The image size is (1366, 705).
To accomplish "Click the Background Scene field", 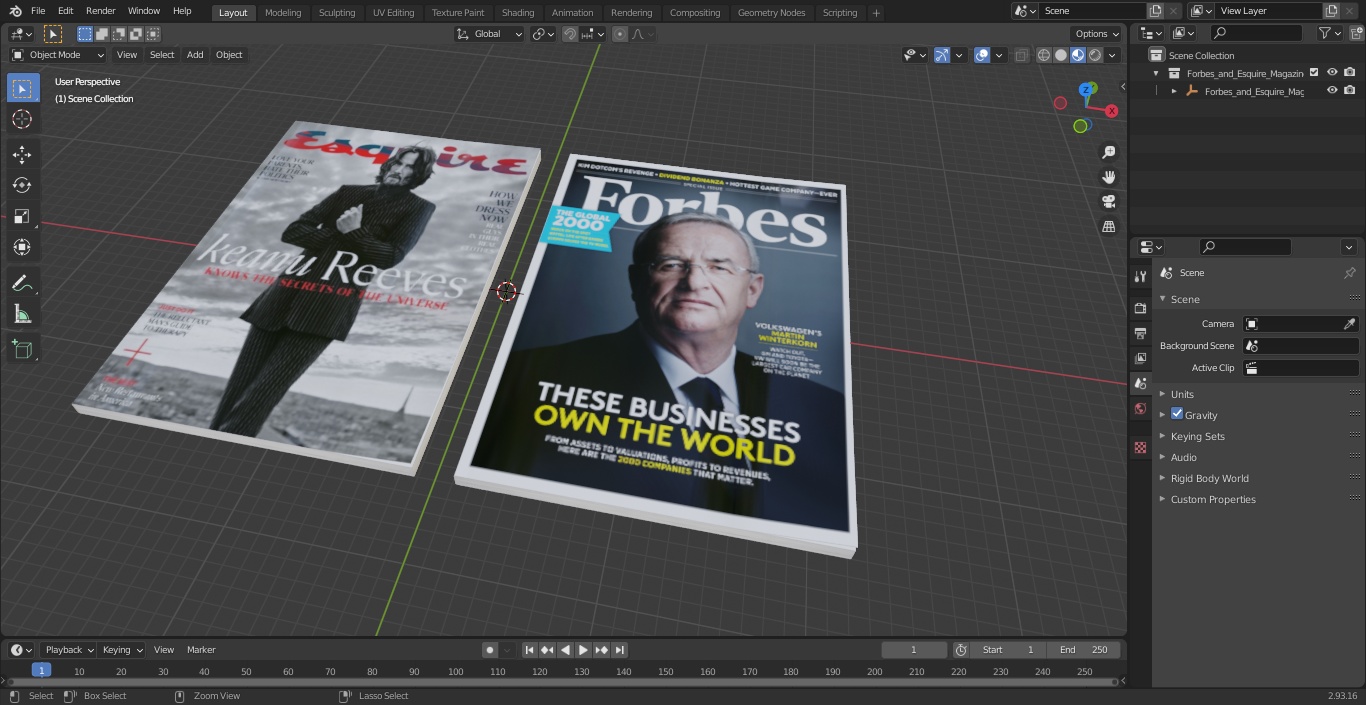I will coord(1301,346).
